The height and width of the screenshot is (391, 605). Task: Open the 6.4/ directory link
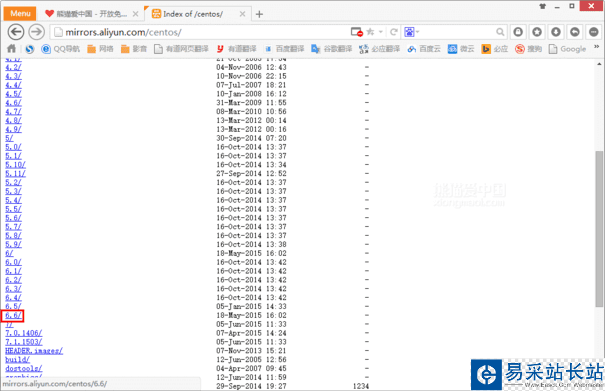pyautogui.click(x=14, y=298)
